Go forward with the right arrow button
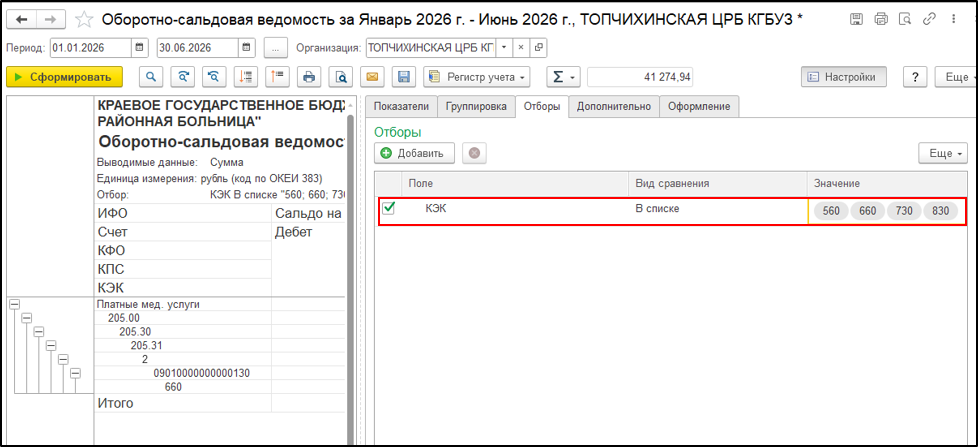Viewport: 978px width, 447px height. pyautogui.click(x=51, y=20)
